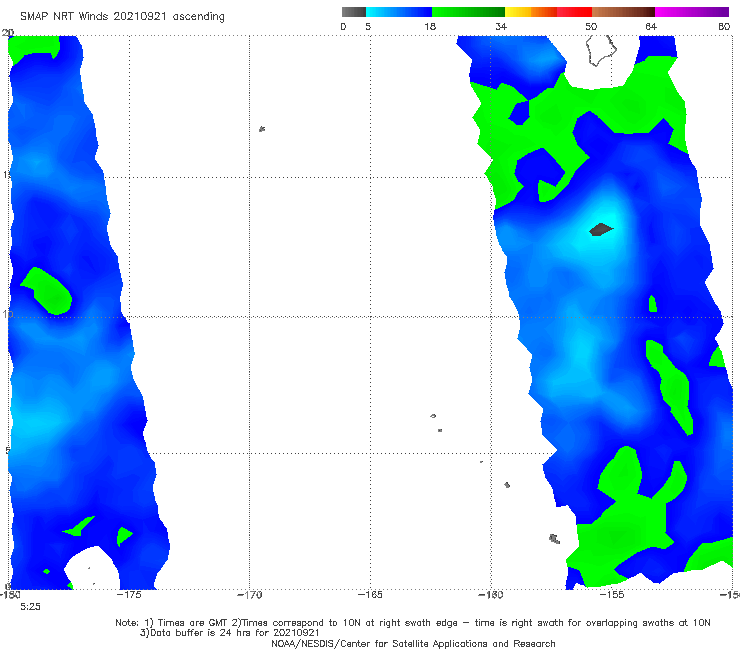Image resolution: width=740 pixels, height=650 pixels.
Task: Click the longitude label '-175'
Action: pyautogui.click(x=129, y=595)
